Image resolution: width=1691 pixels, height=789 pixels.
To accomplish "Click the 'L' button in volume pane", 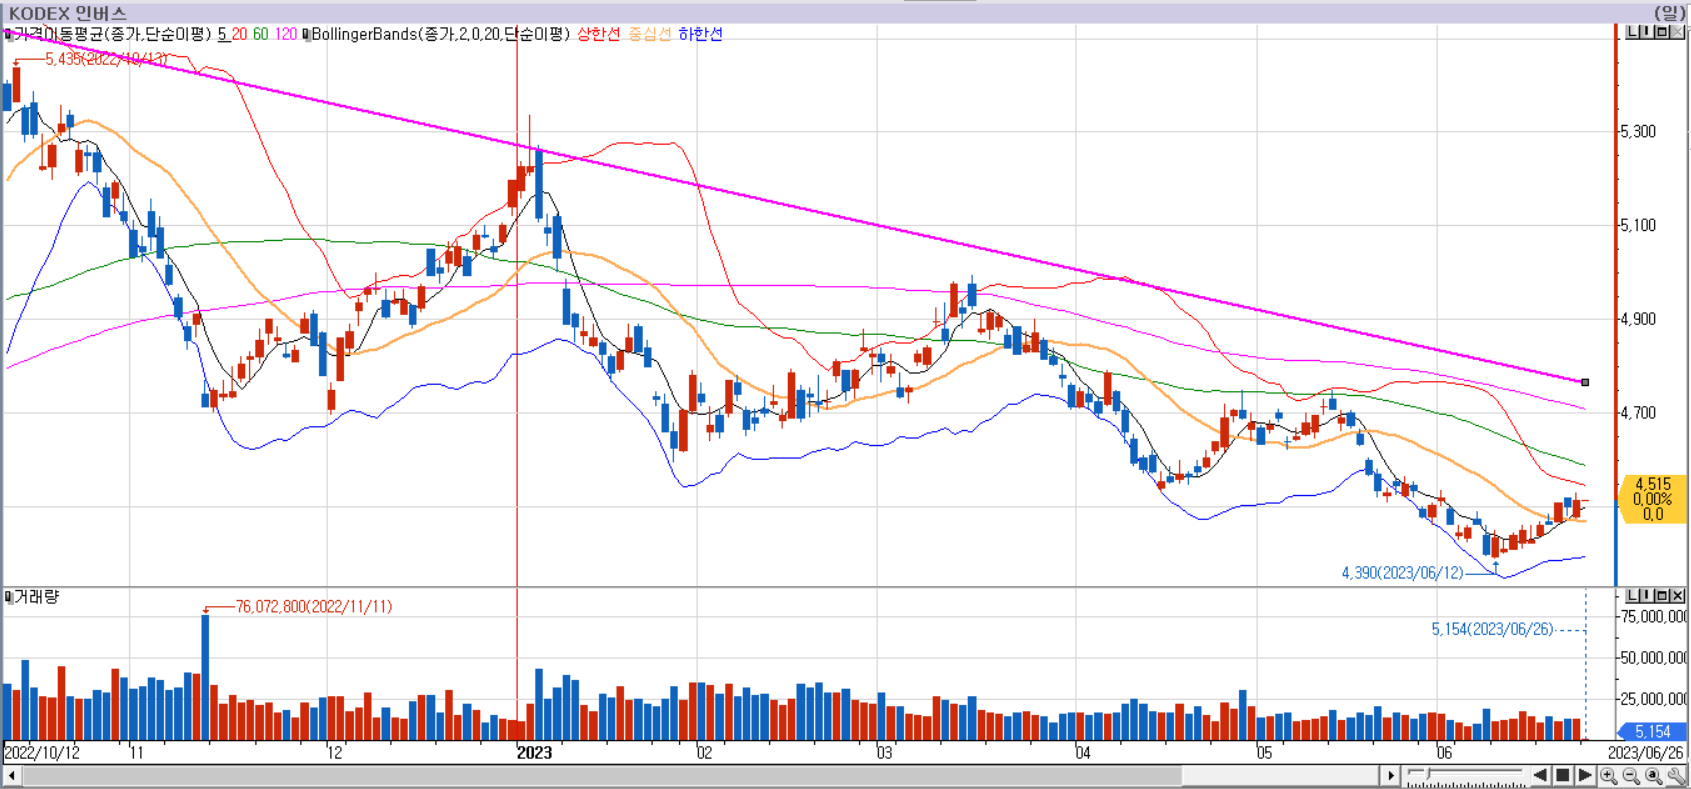I will (x=1632, y=596).
